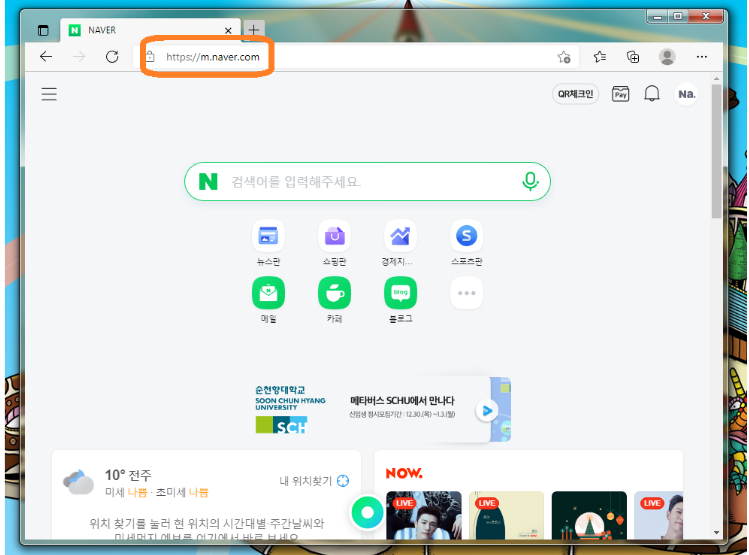Add this page to favorites star icon
The image size is (749, 555).
click(x=564, y=57)
